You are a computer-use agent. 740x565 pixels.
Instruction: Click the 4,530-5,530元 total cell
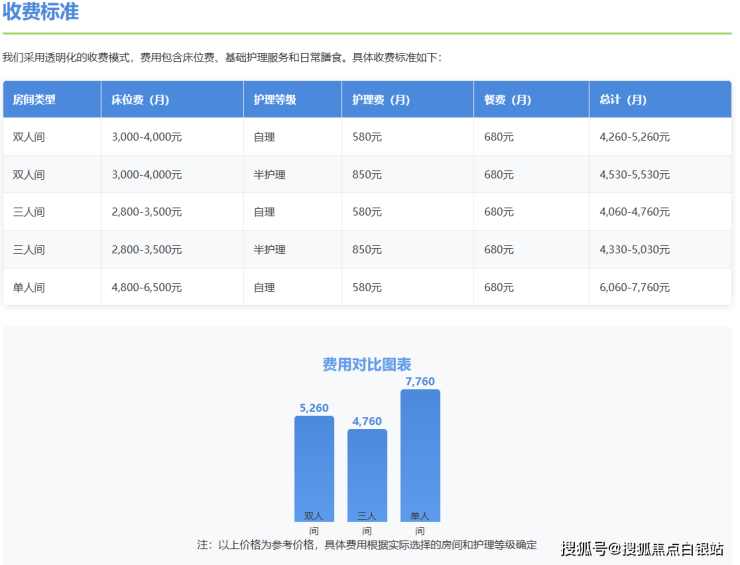[x=634, y=175]
